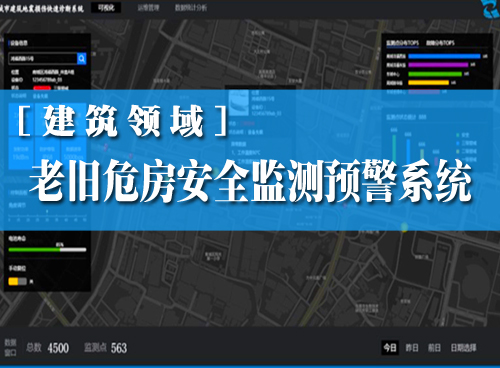Click the blue magnifier search icon
The width and height of the screenshot is (500, 368).
click(x=82, y=59)
